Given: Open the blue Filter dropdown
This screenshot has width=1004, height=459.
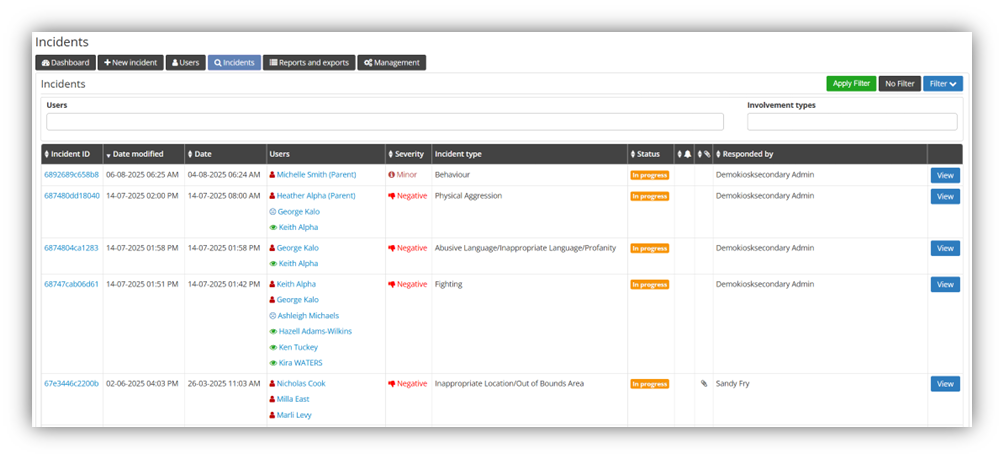Looking at the screenshot, I should coord(942,84).
